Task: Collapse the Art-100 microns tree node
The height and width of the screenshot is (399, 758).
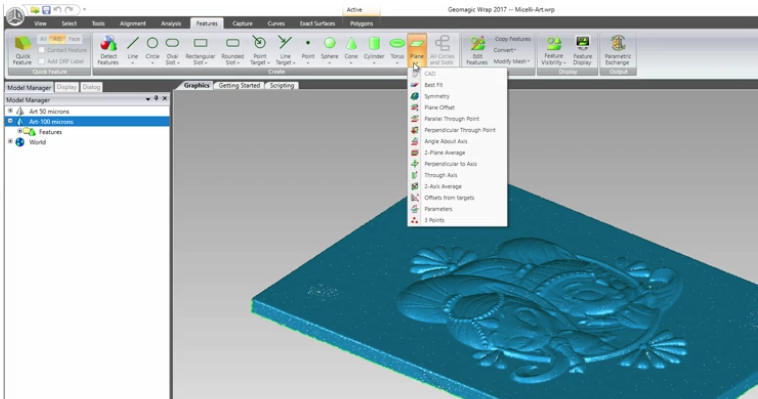Action: click(10, 121)
